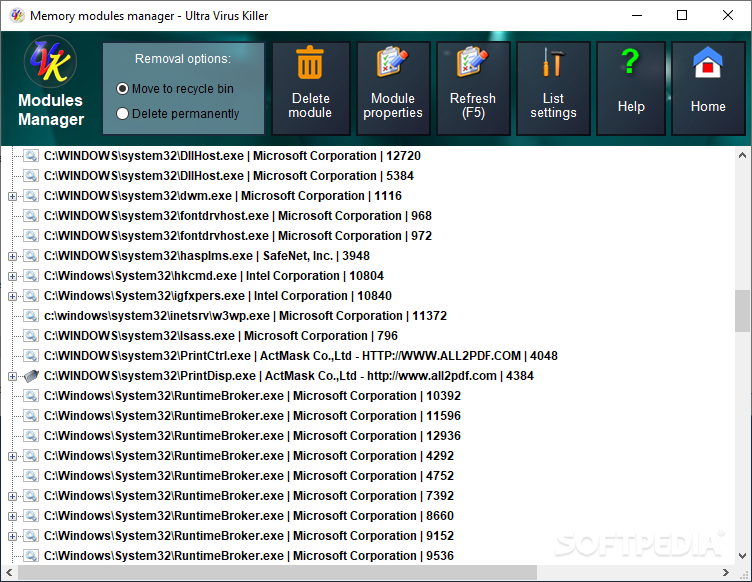Screen dimensions: 752x582
Task: Click the List settings button label
Action: click(553, 105)
